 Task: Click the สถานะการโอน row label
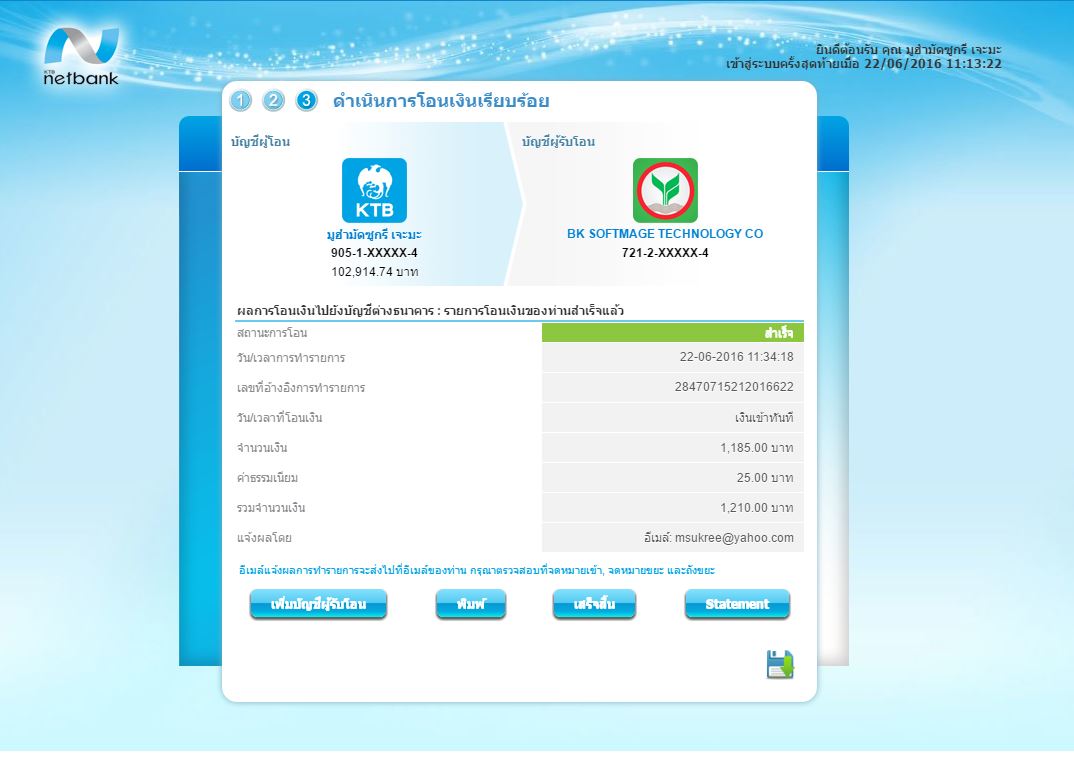pos(272,333)
